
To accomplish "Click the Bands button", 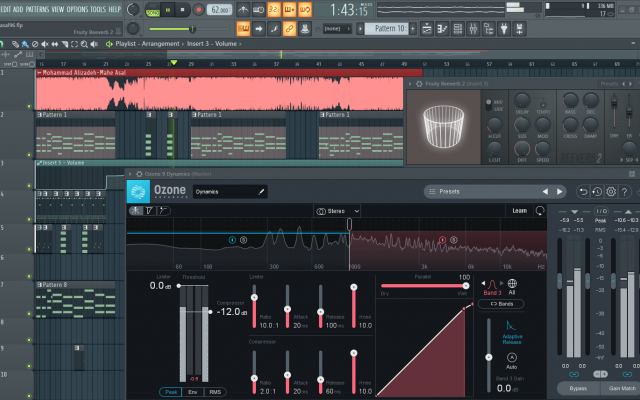I will coord(501,304).
